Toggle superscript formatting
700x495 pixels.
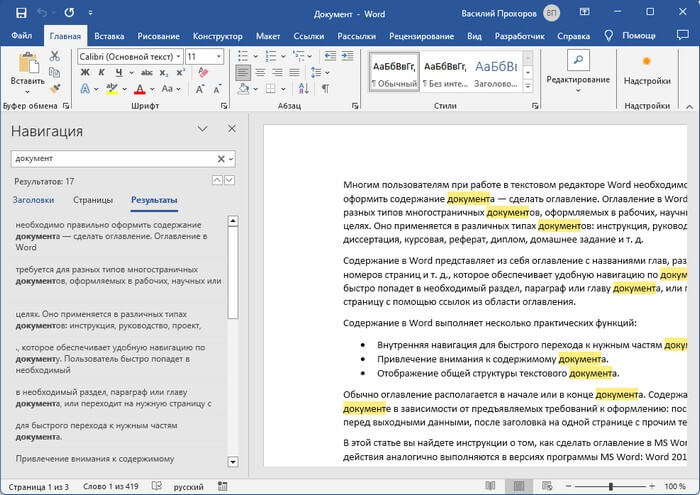point(181,72)
